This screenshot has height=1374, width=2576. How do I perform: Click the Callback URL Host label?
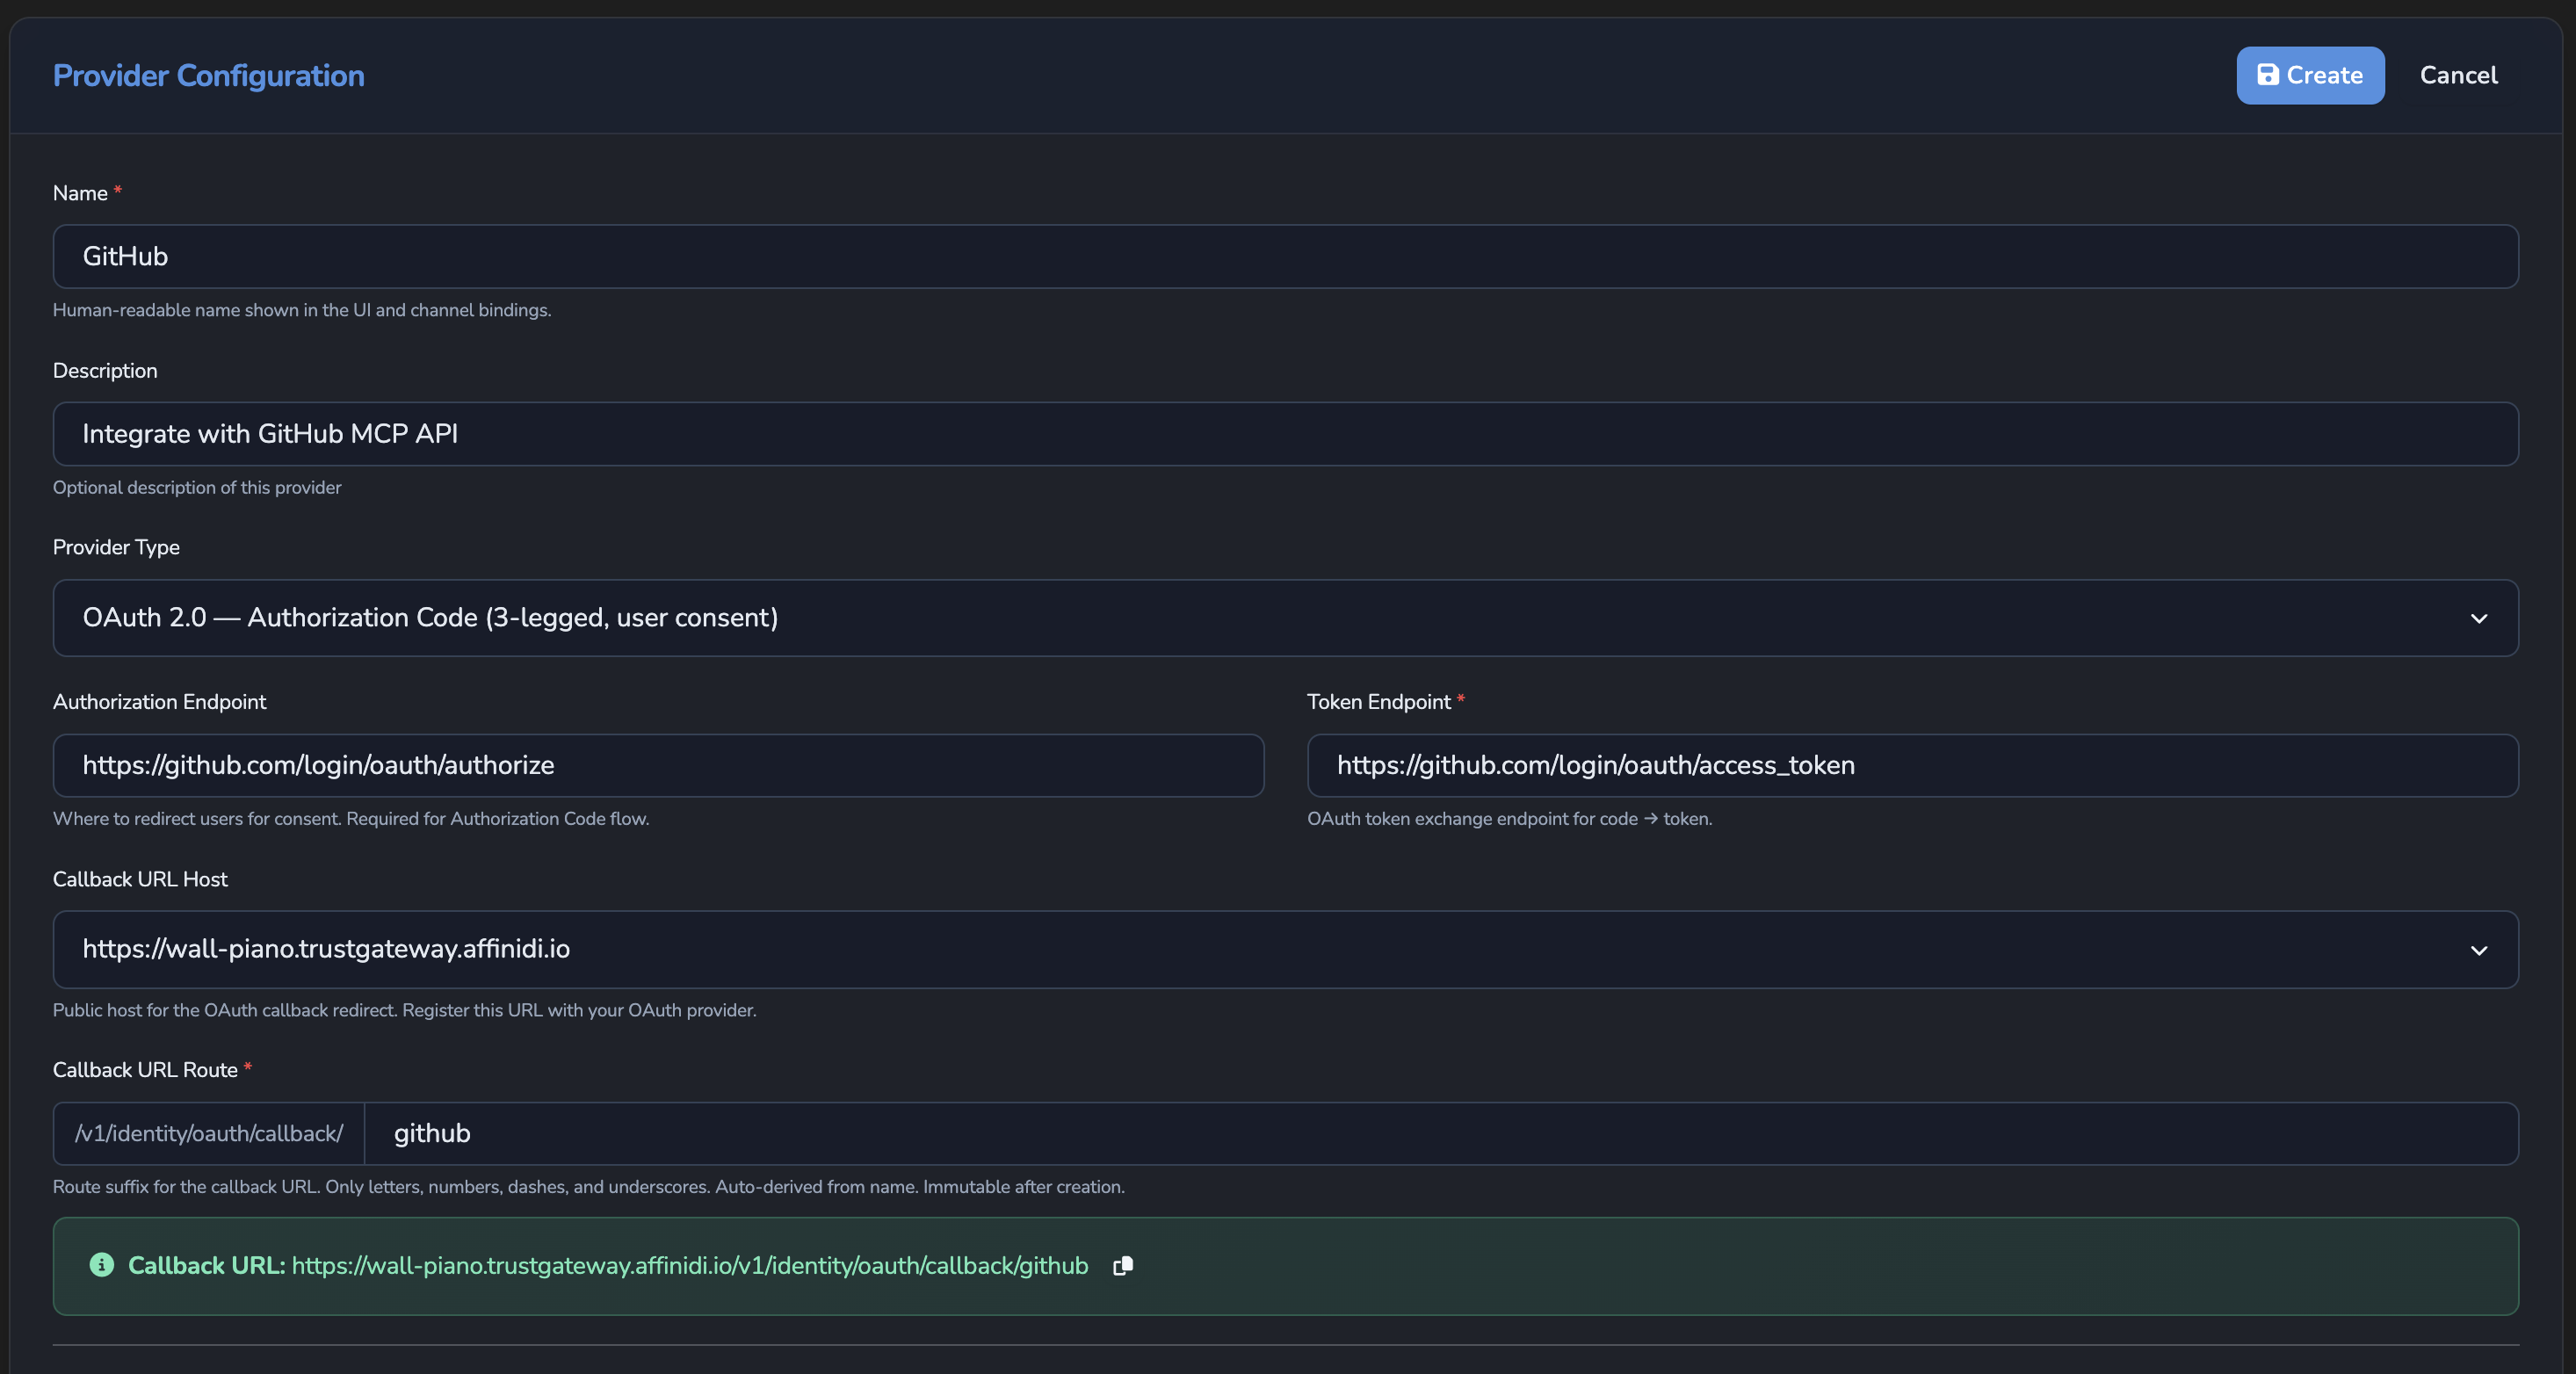click(140, 879)
